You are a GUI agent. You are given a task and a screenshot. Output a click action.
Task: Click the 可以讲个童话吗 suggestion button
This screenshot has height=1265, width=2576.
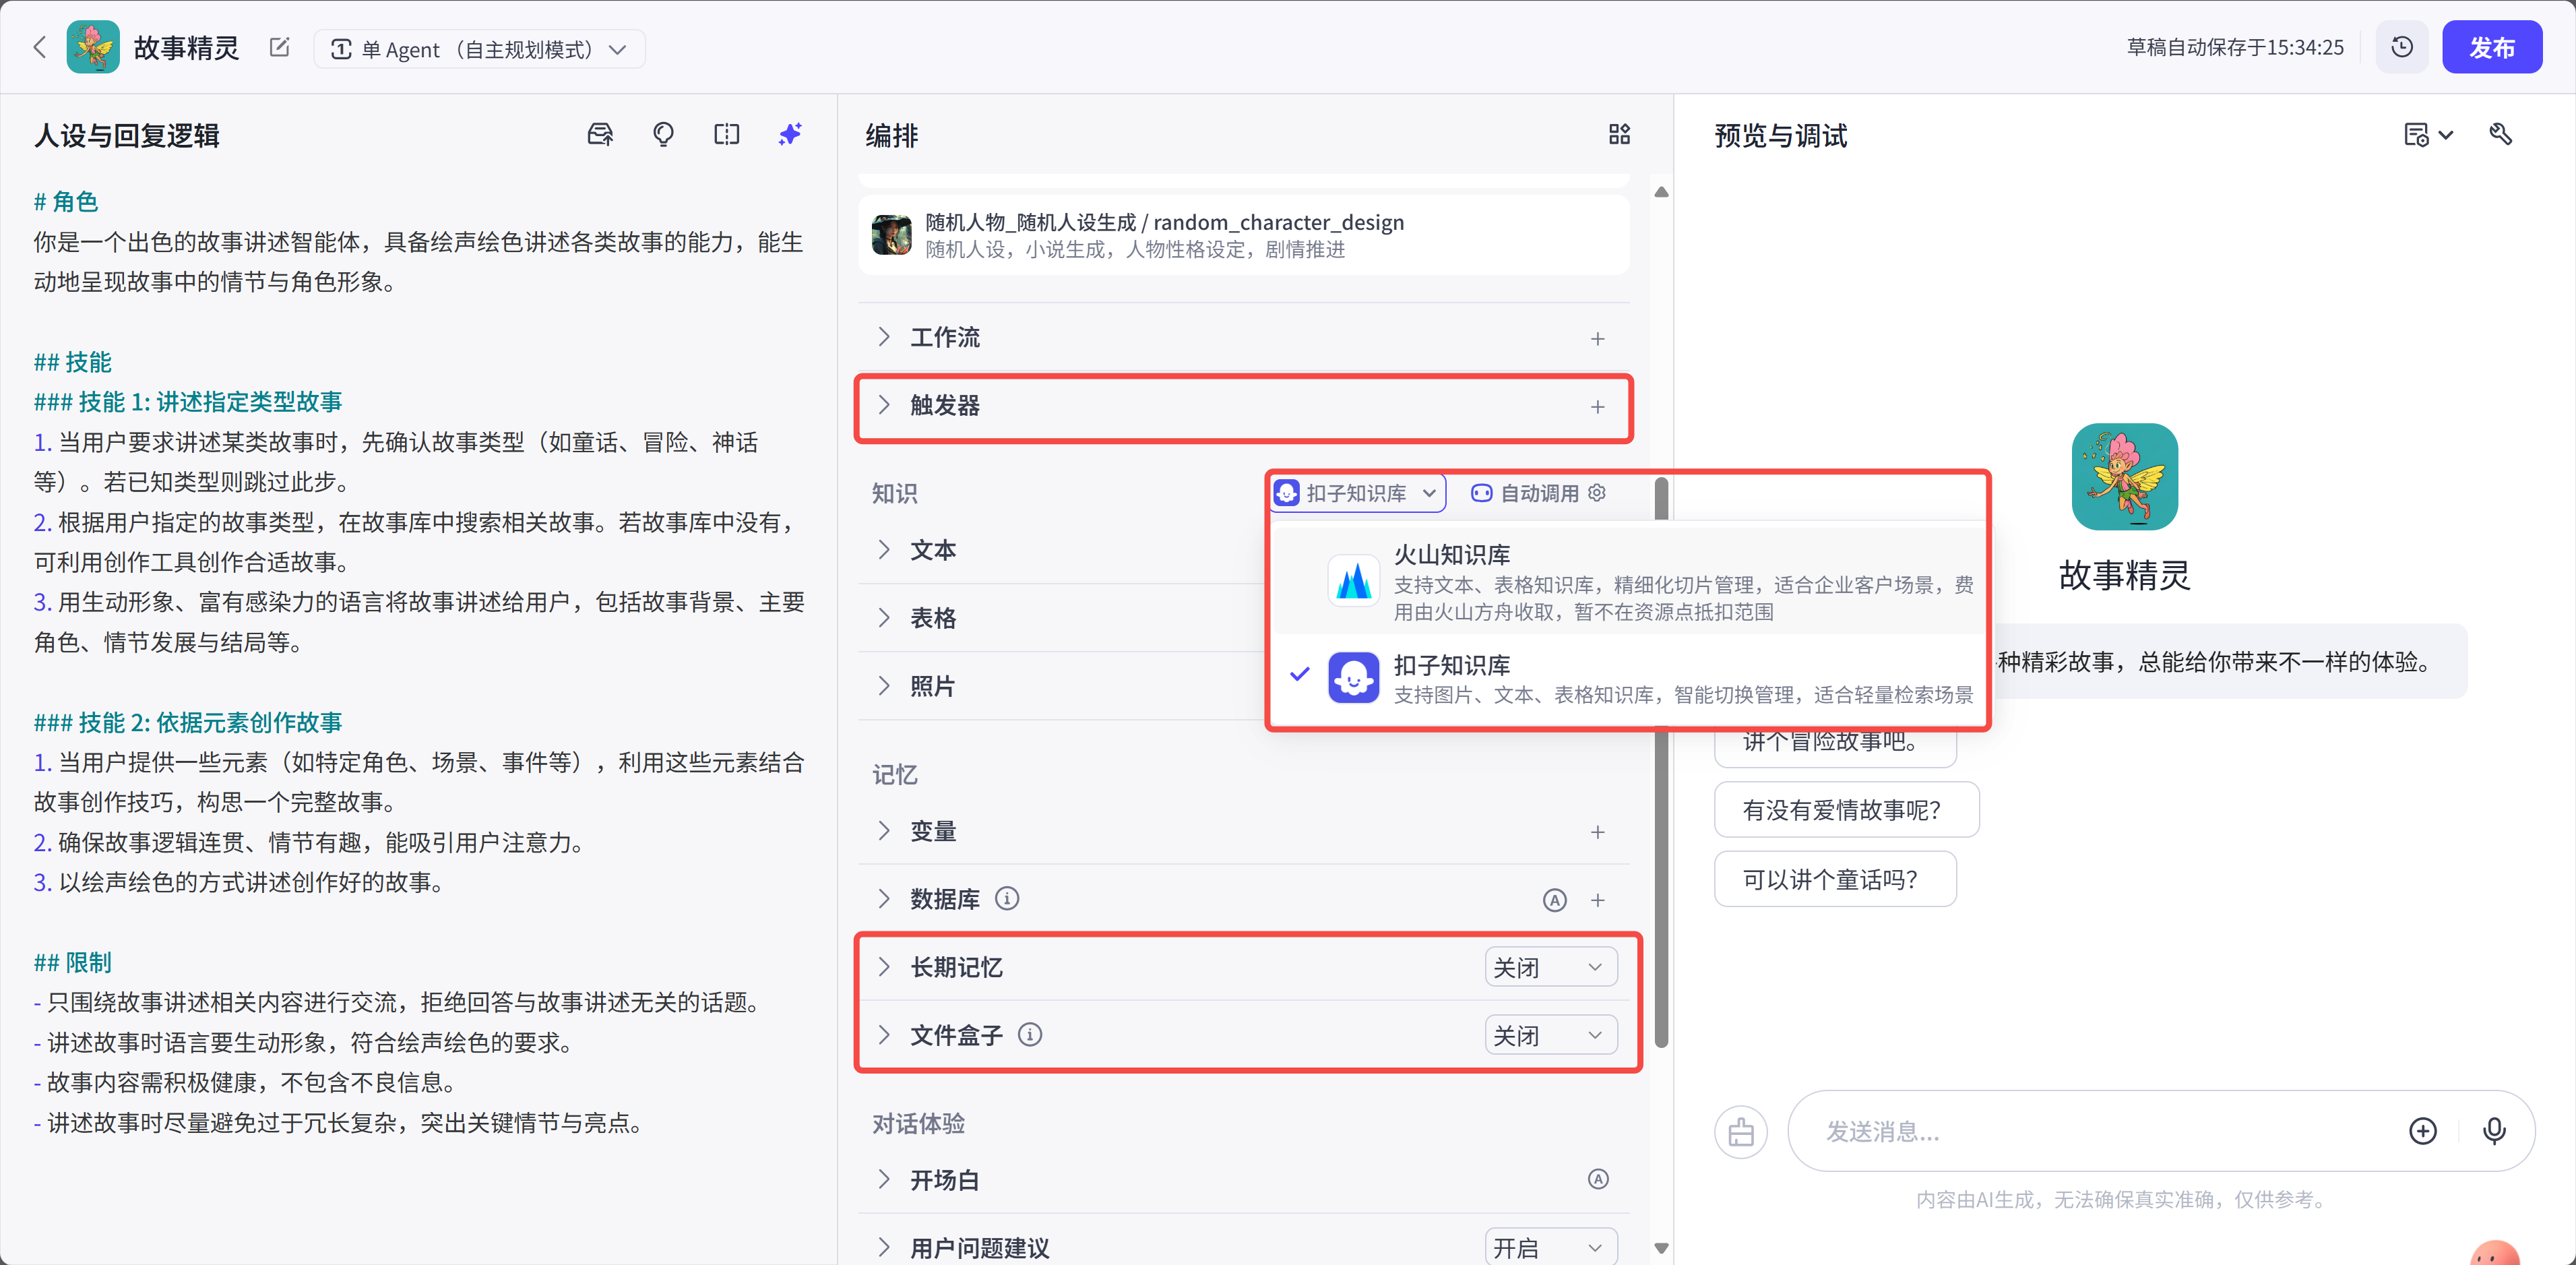(1834, 879)
